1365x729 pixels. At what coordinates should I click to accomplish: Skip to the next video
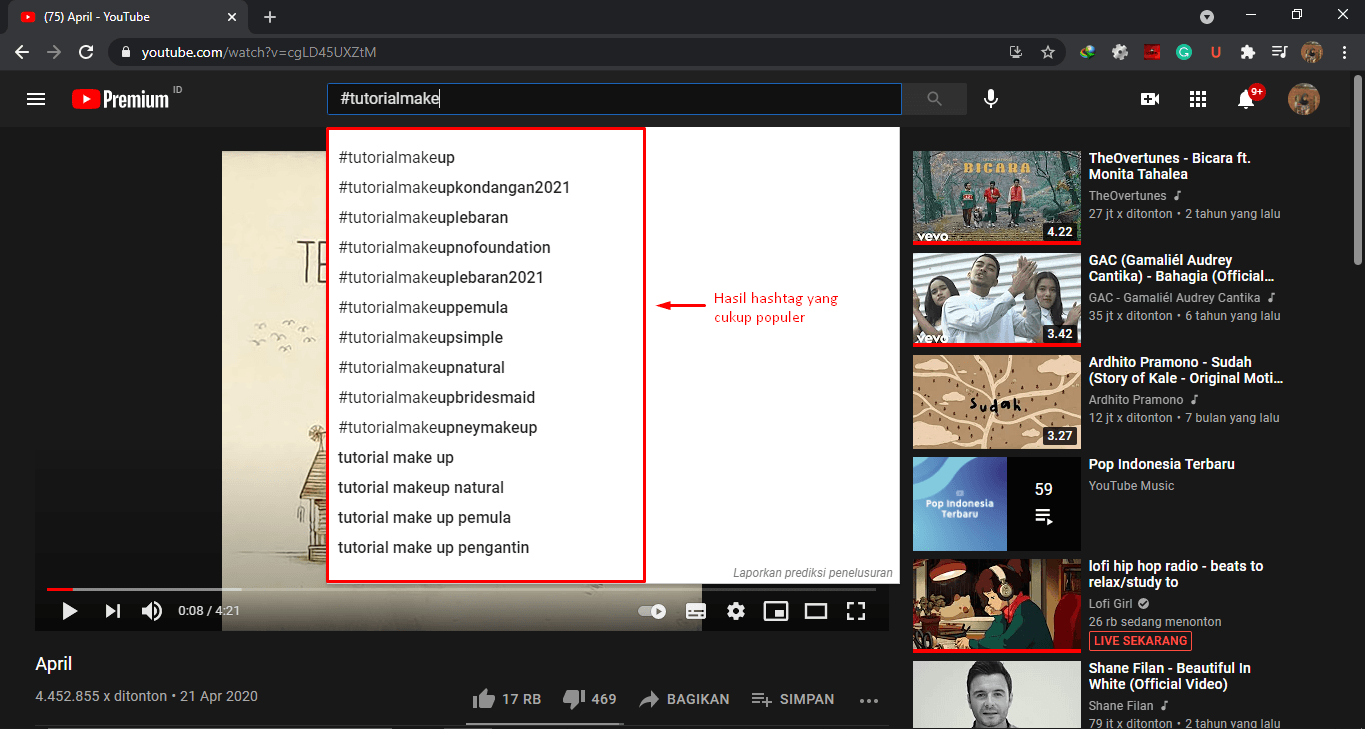[112, 611]
